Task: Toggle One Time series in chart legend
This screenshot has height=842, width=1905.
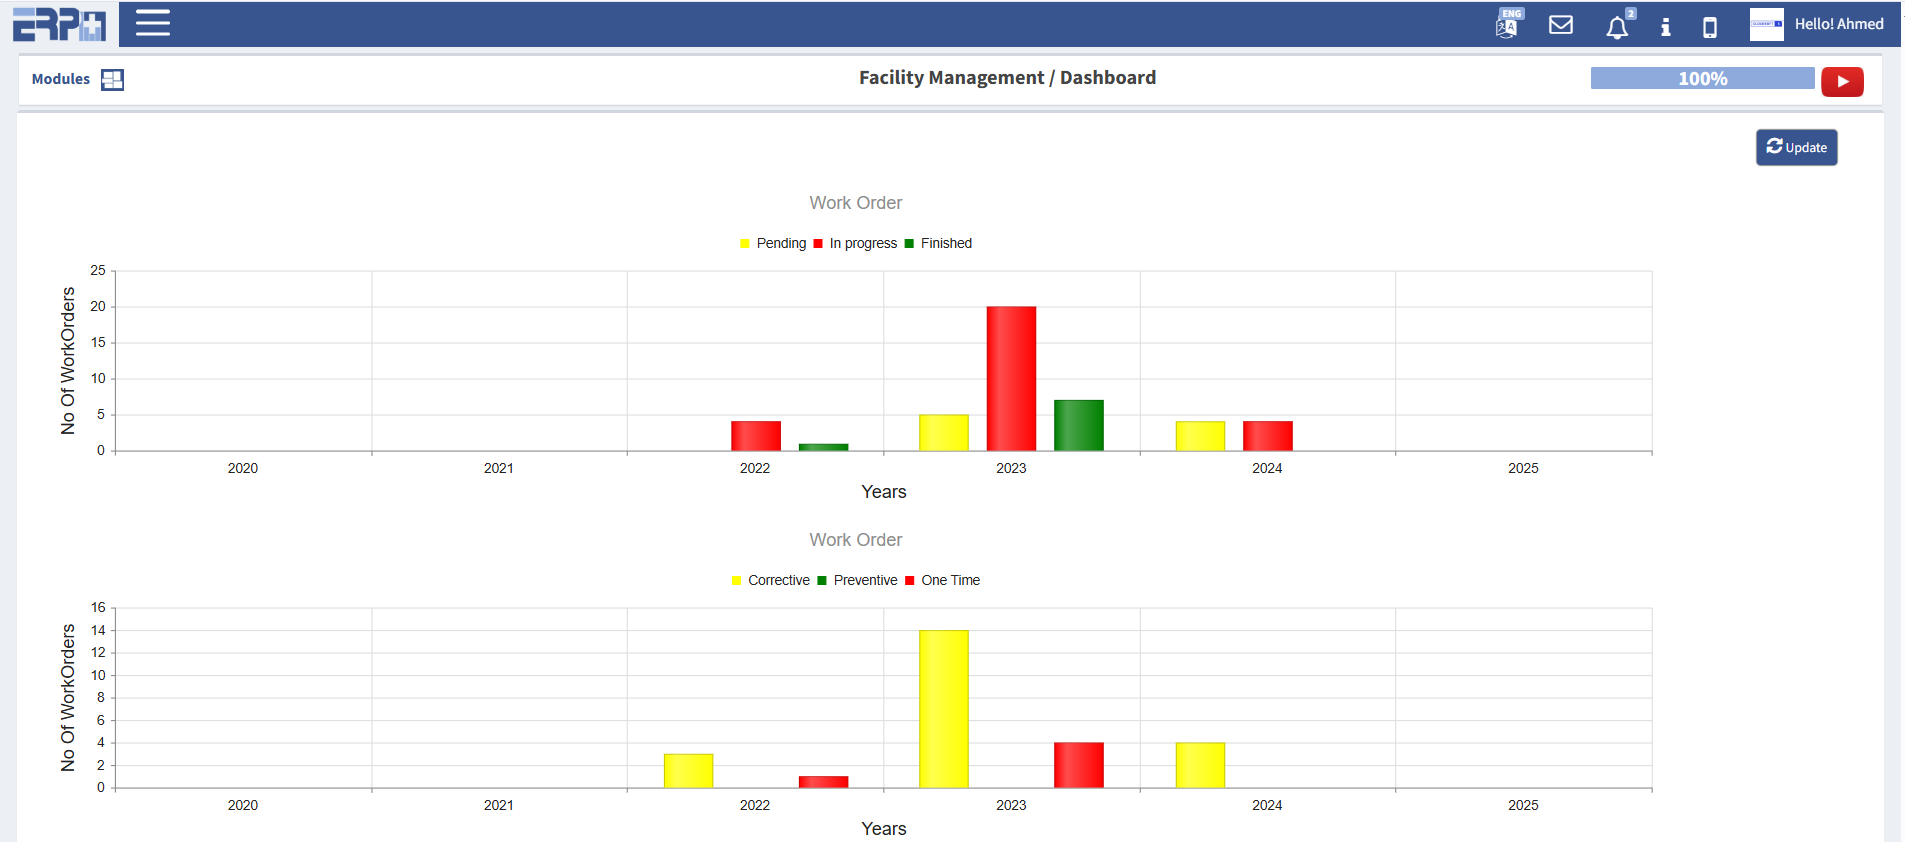Action: pyautogui.click(x=942, y=580)
